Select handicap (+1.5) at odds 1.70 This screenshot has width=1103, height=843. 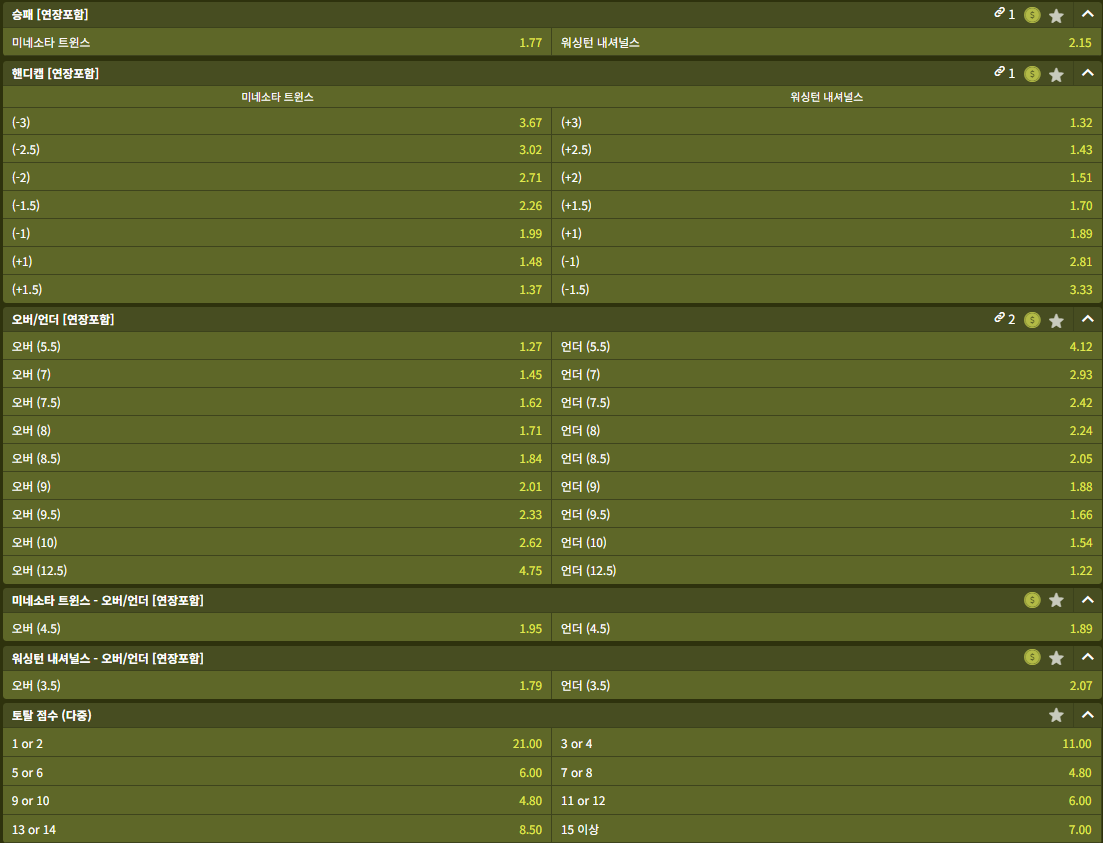click(827, 205)
